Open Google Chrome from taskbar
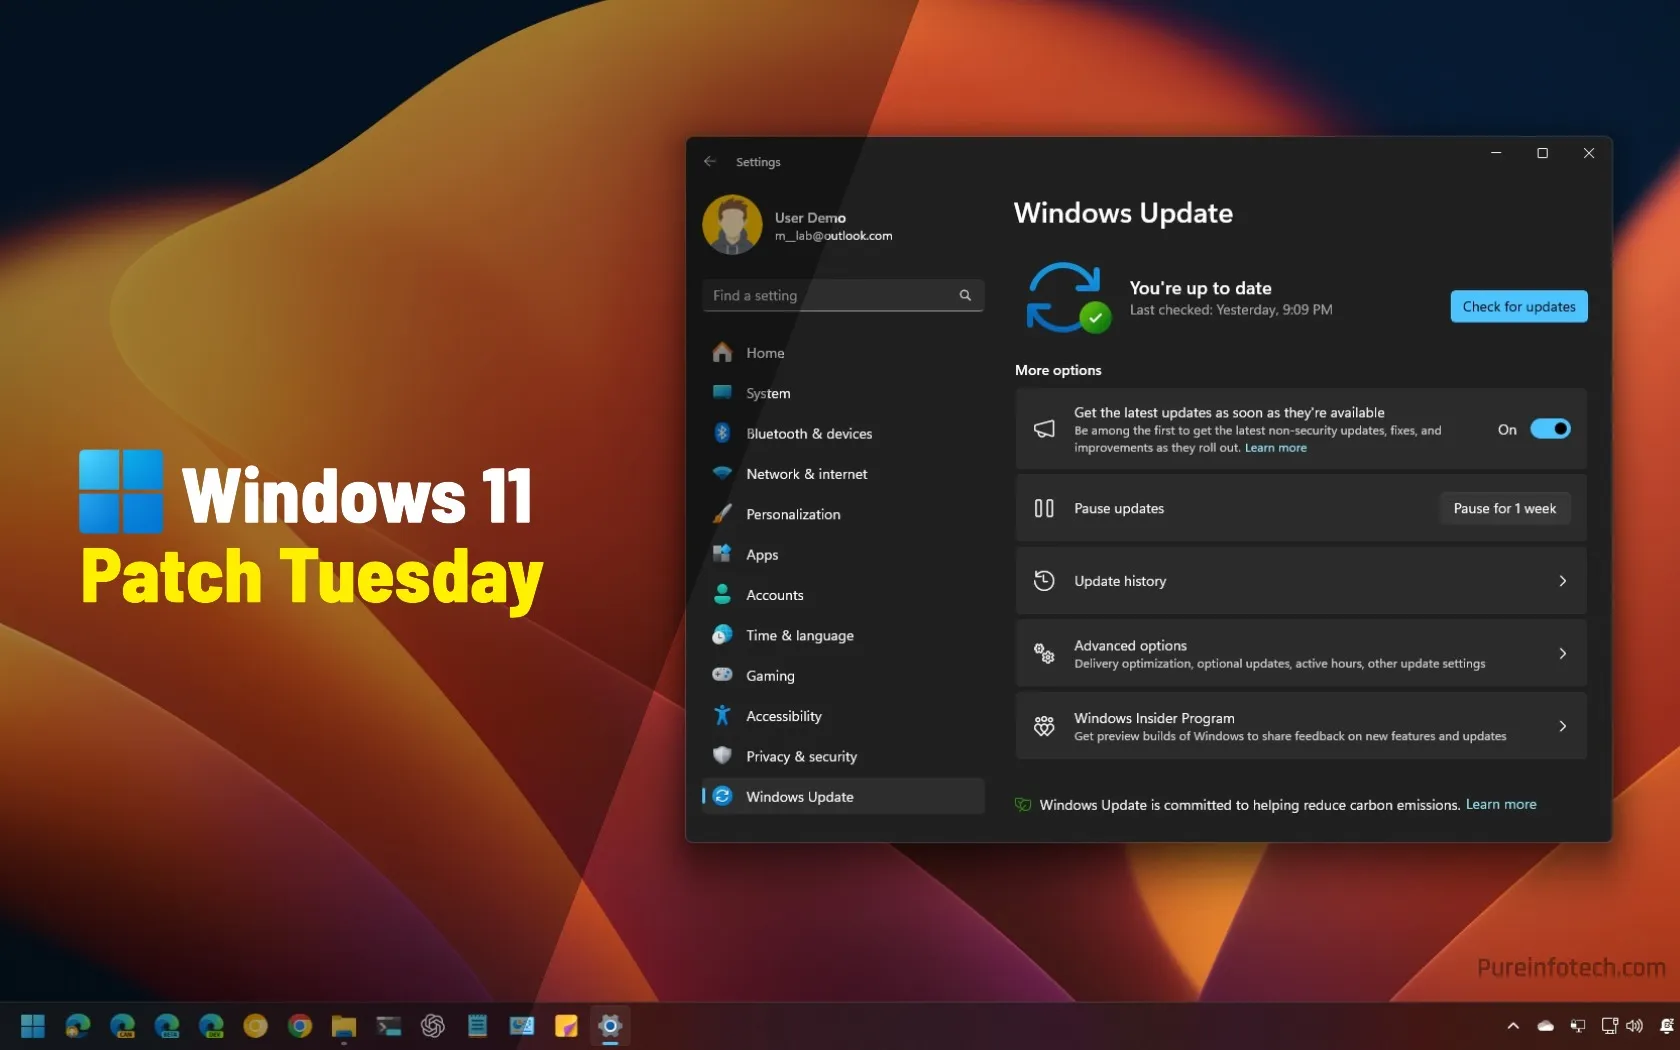1680x1050 pixels. [300, 1026]
